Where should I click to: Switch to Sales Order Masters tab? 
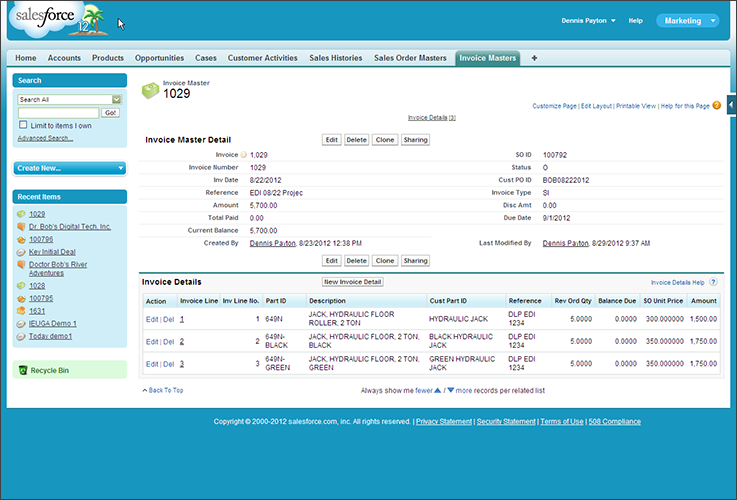point(410,58)
